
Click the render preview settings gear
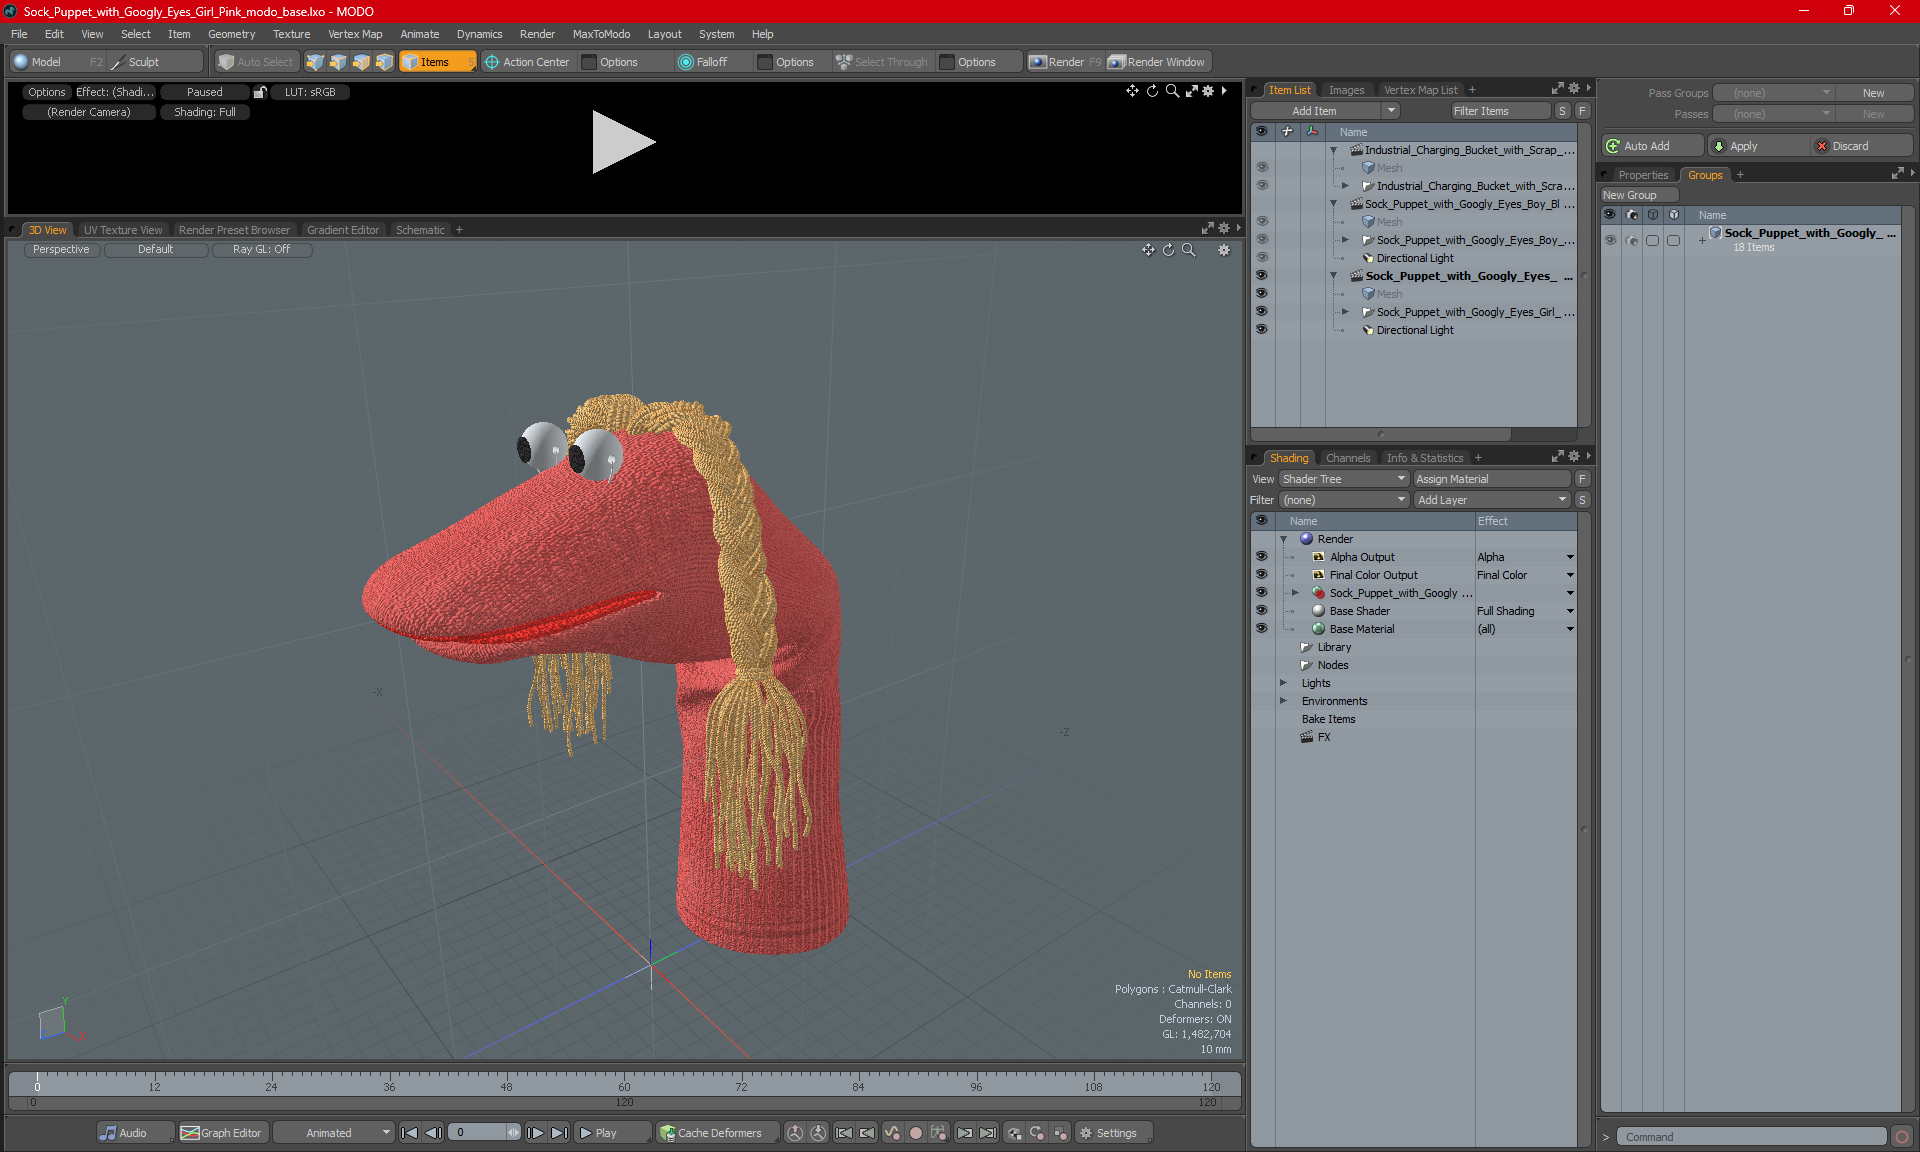(1208, 91)
